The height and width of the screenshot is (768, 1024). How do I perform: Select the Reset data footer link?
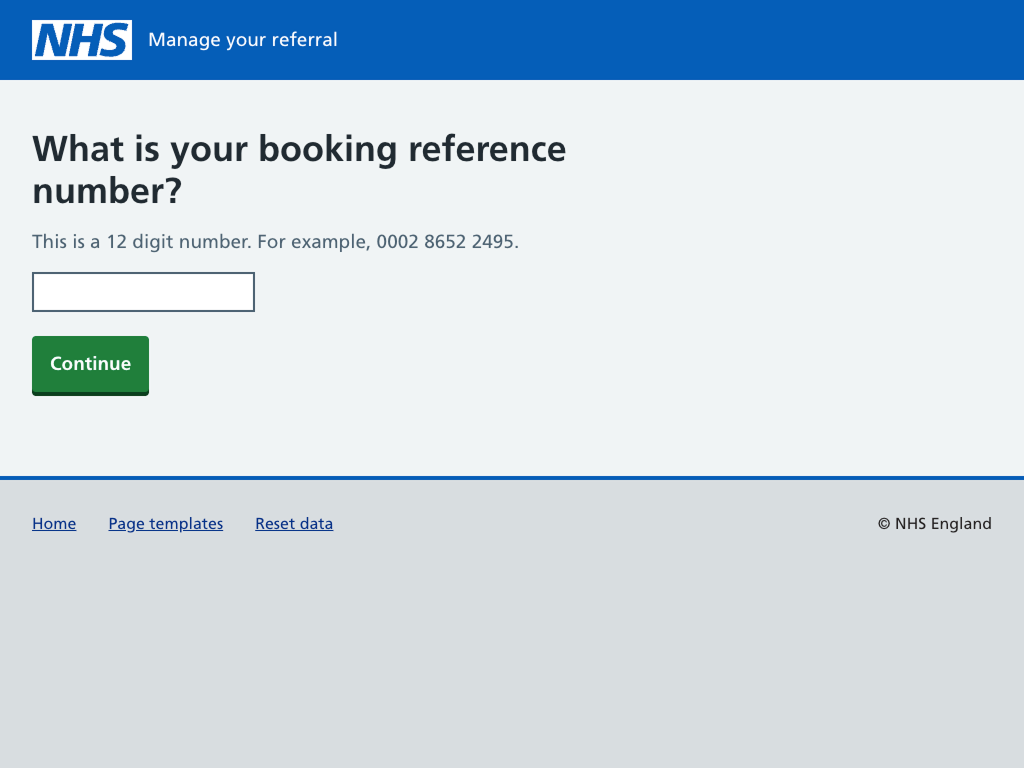(x=294, y=524)
